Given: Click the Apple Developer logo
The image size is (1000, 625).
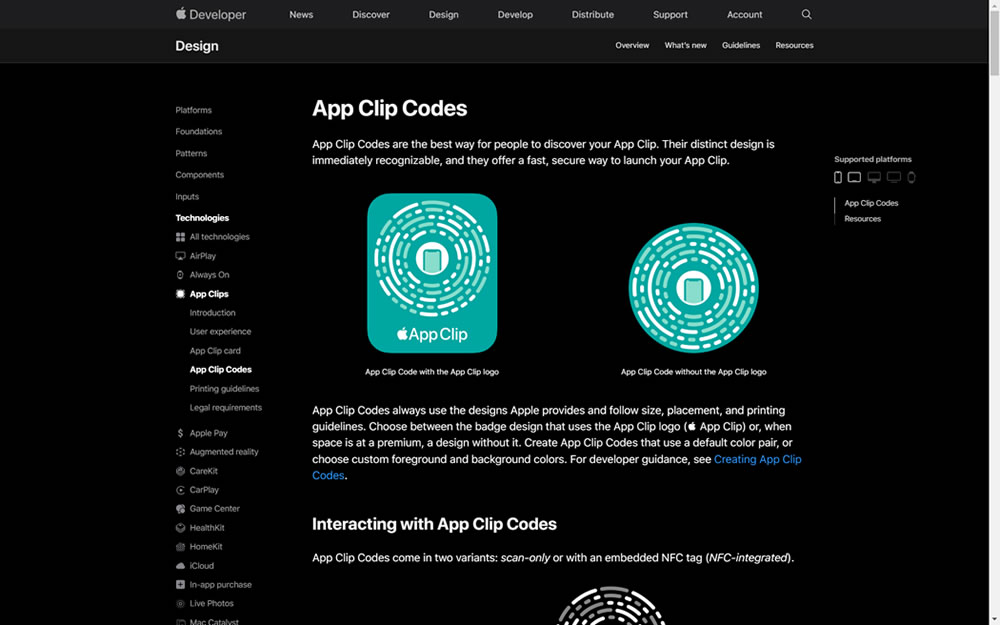Looking at the screenshot, I should [211, 15].
